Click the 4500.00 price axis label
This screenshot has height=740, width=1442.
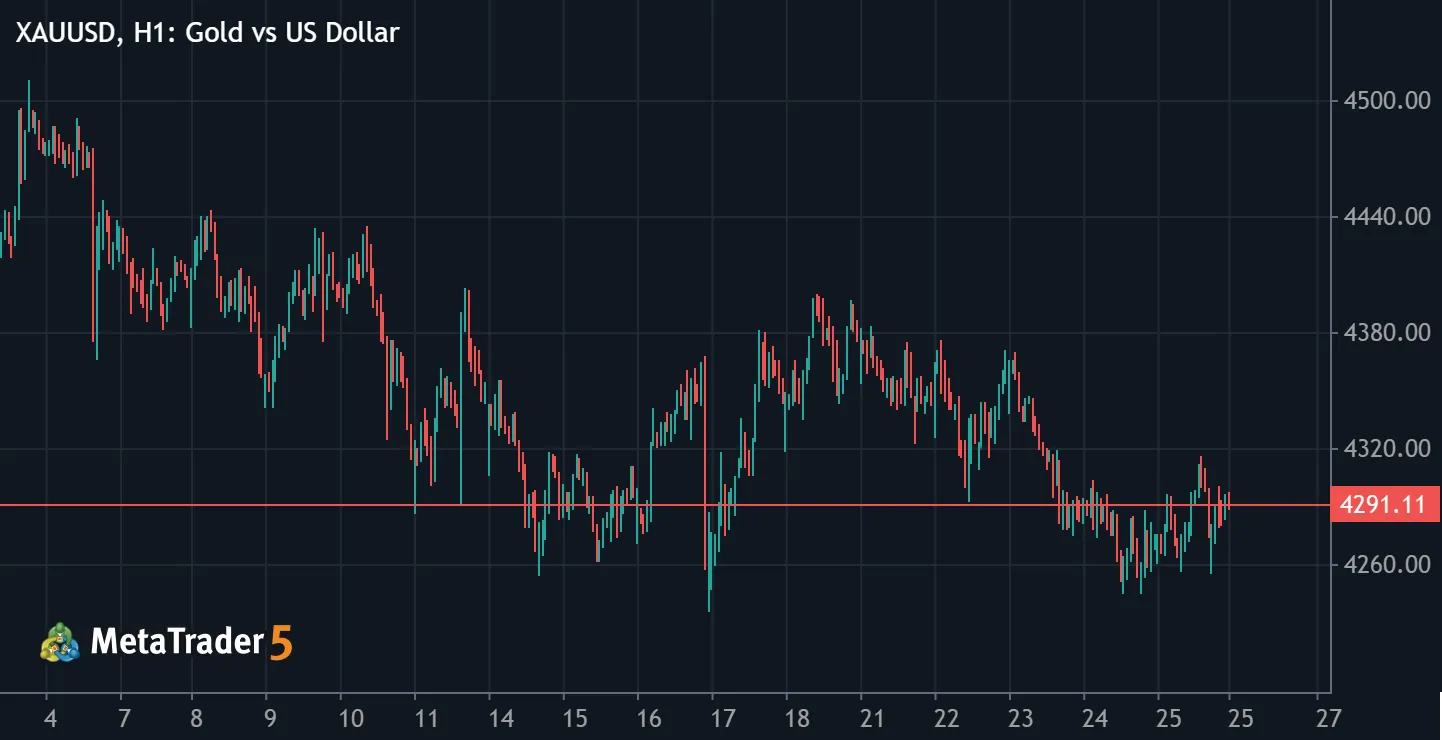[1388, 101]
